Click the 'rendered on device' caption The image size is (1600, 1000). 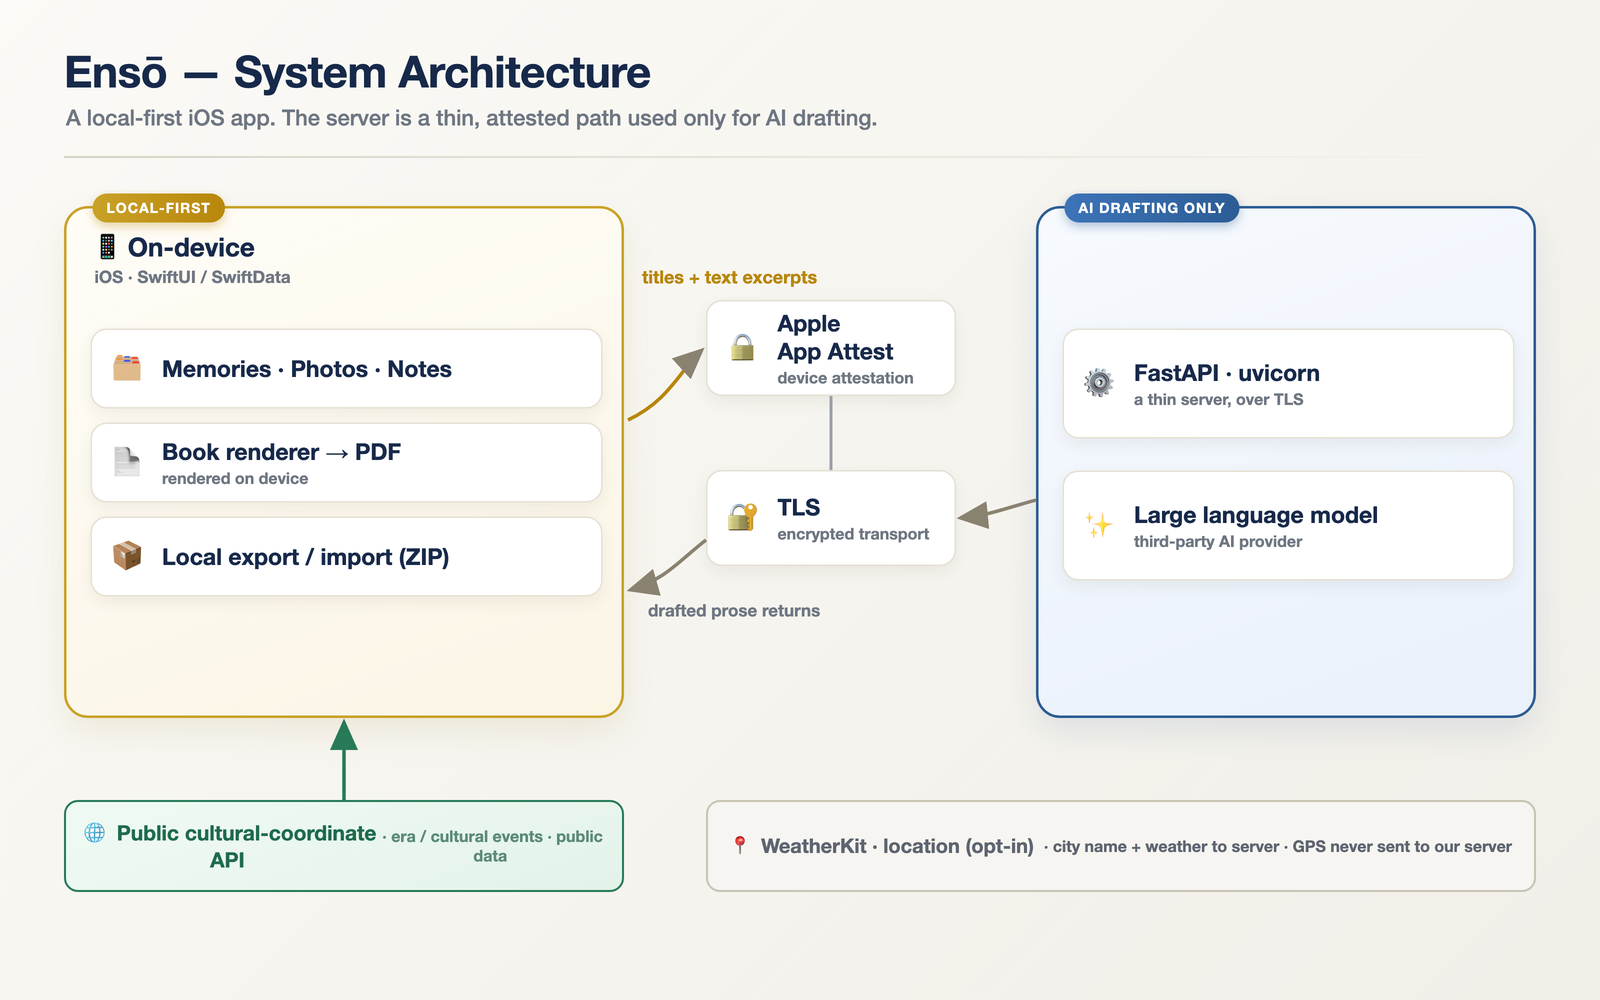tap(235, 478)
